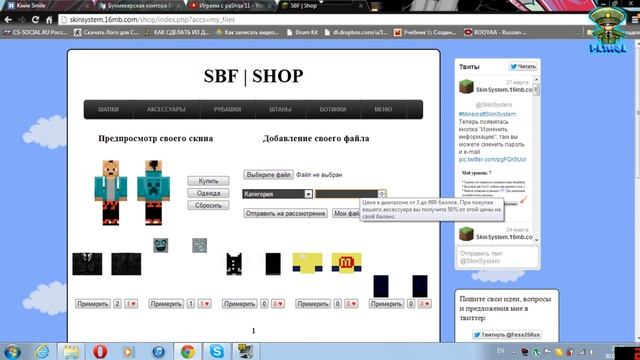The image size is (640, 360).
Task: Select the blue troll face thumbnail
Action: pos(160,245)
